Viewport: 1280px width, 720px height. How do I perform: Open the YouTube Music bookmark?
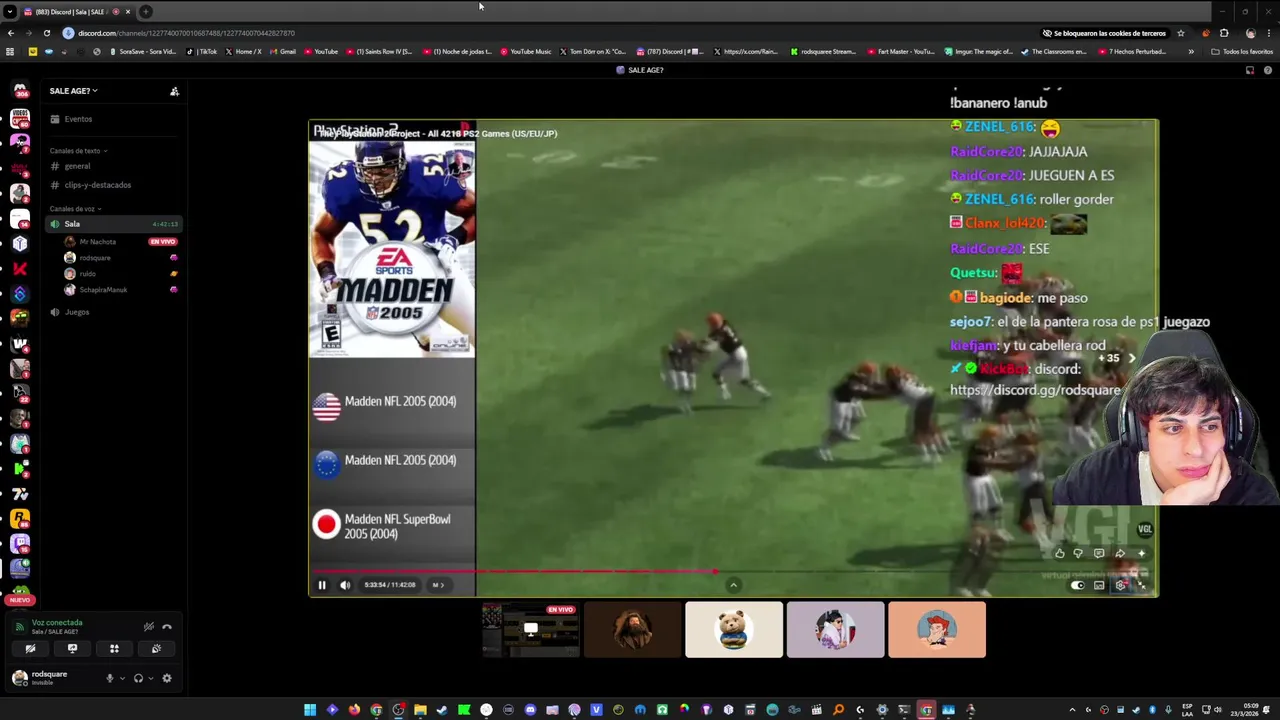tap(526, 52)
